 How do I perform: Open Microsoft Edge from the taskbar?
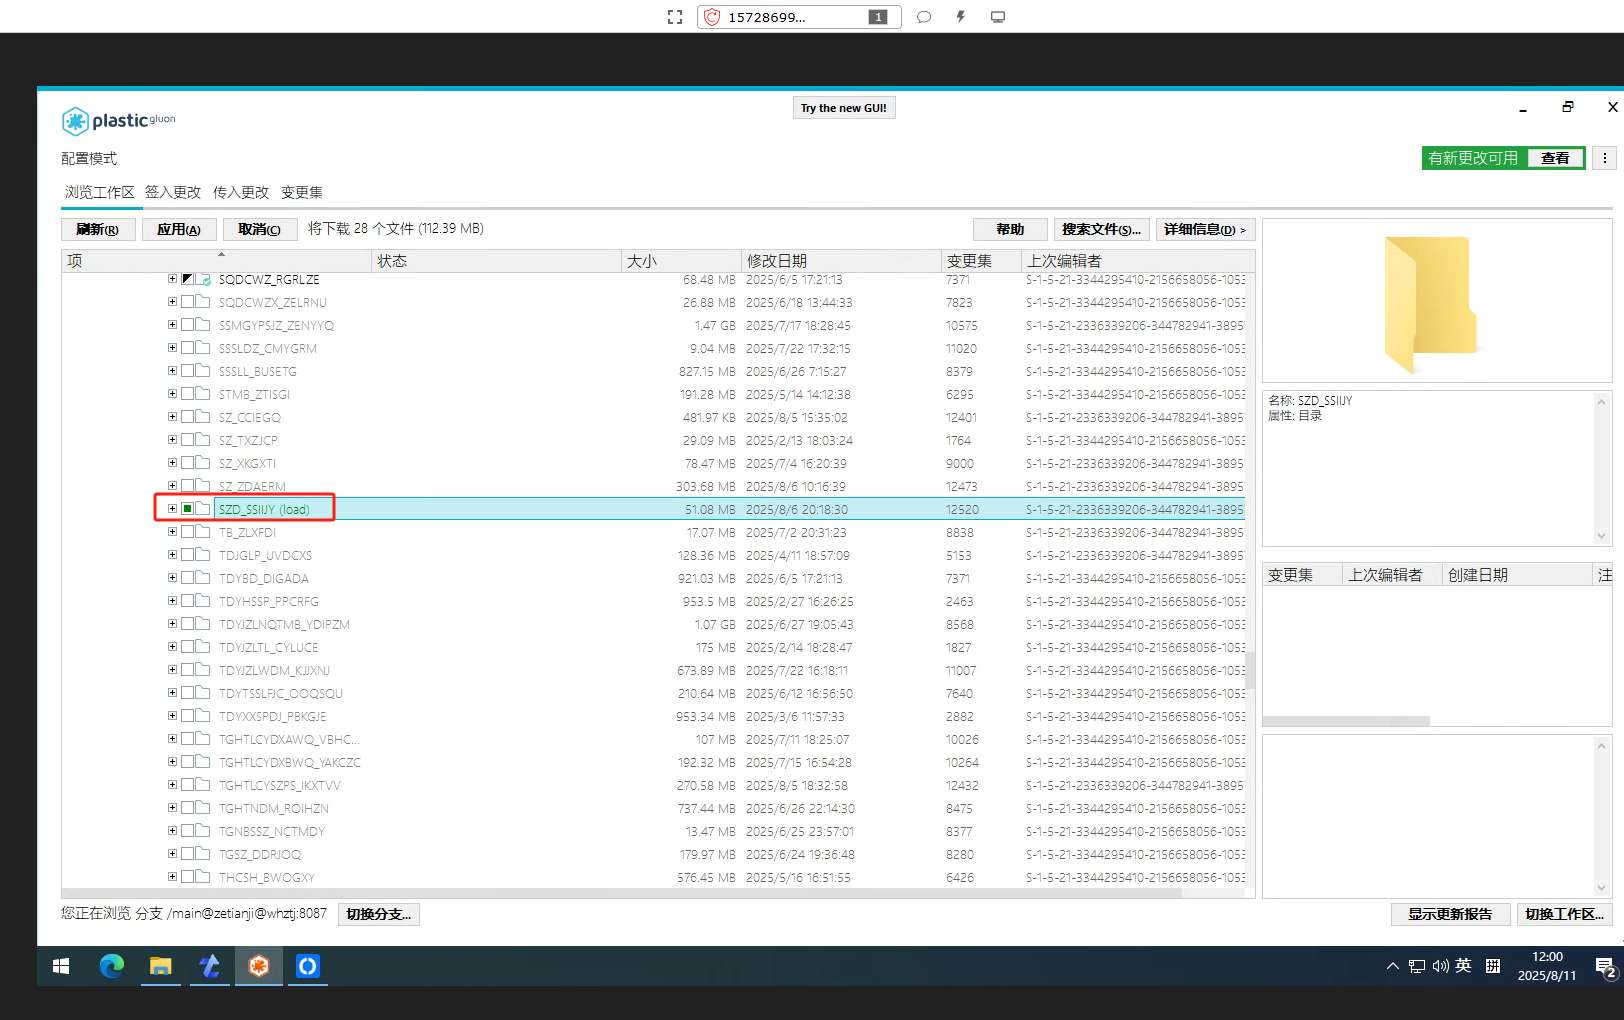111,966
